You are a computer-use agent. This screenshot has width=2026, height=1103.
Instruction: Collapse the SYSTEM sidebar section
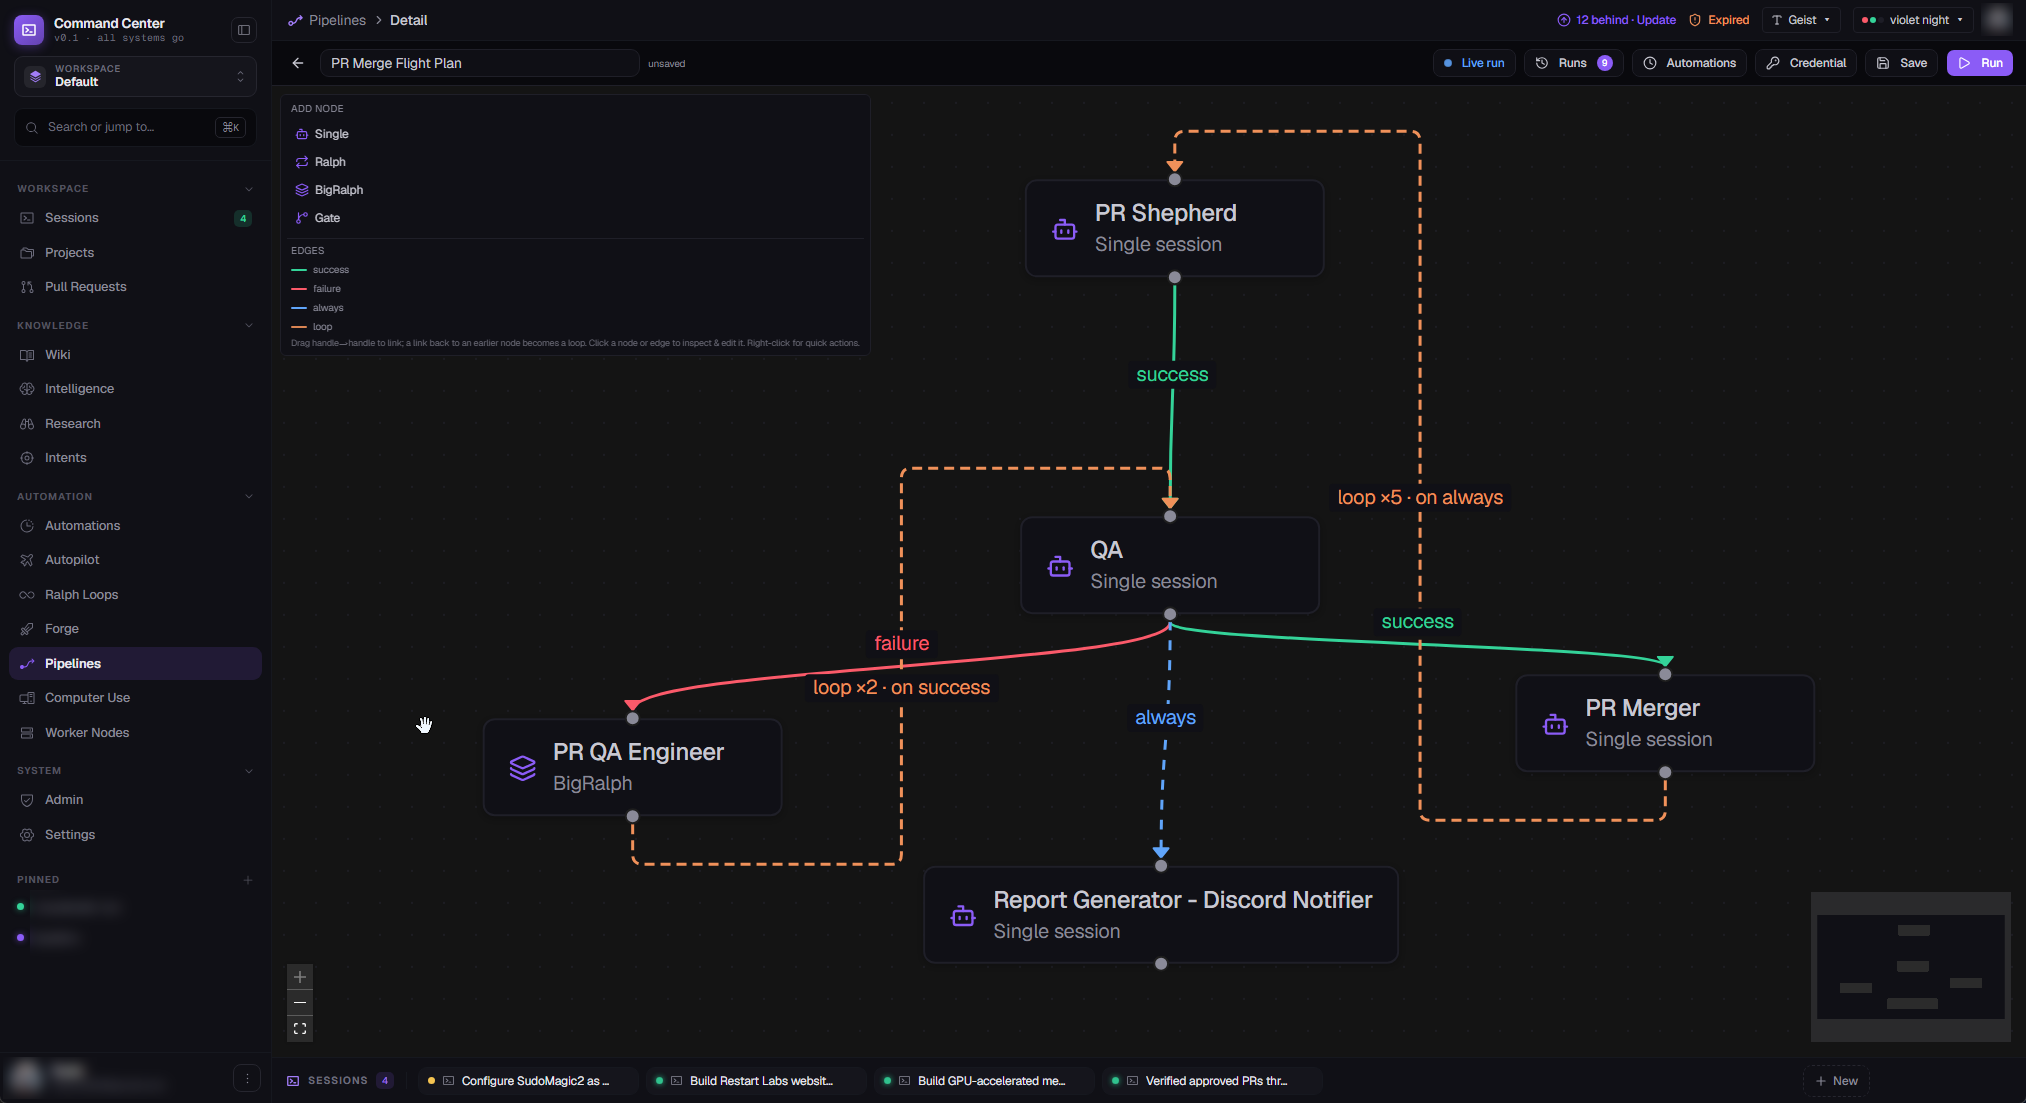pos(249,771)
